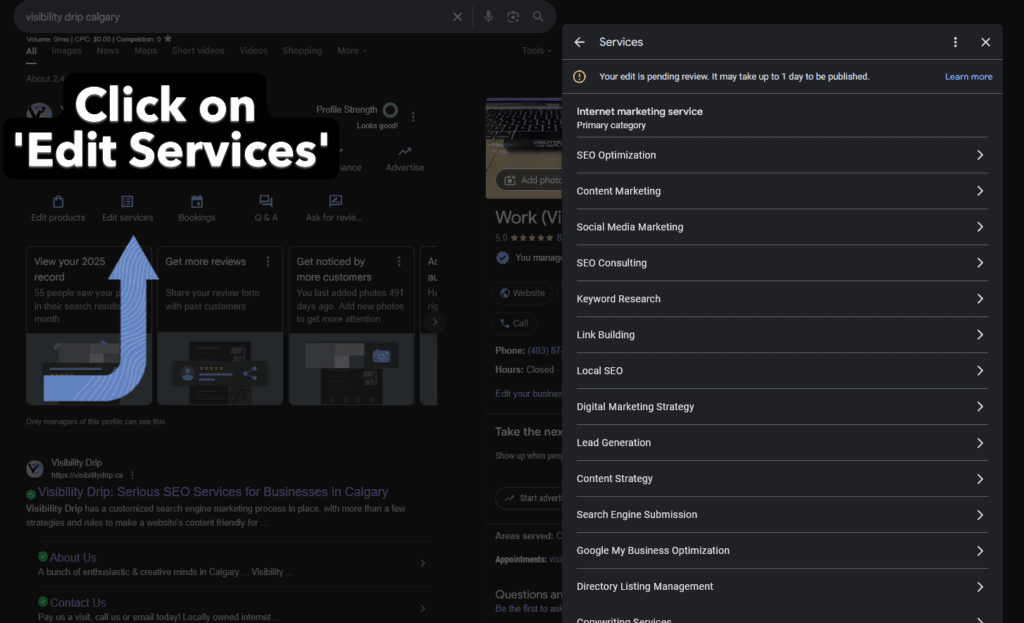Screen dimensions: 1024x623
Task: Select the Search Engine Submission row
Action: tap(782, 515)
